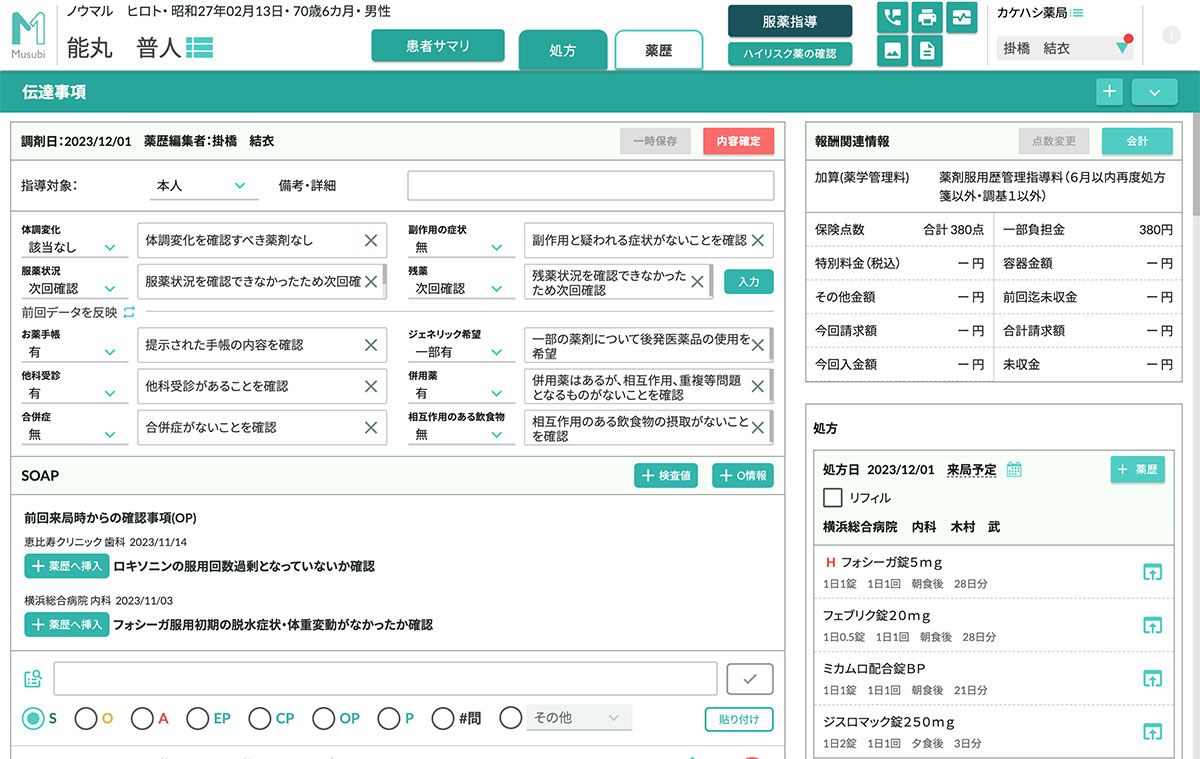Image resolution: width=1200 pixels, height=759 pixels.
Task: Click ハイリスク薬の確認 button
Action: click(790, 53)
